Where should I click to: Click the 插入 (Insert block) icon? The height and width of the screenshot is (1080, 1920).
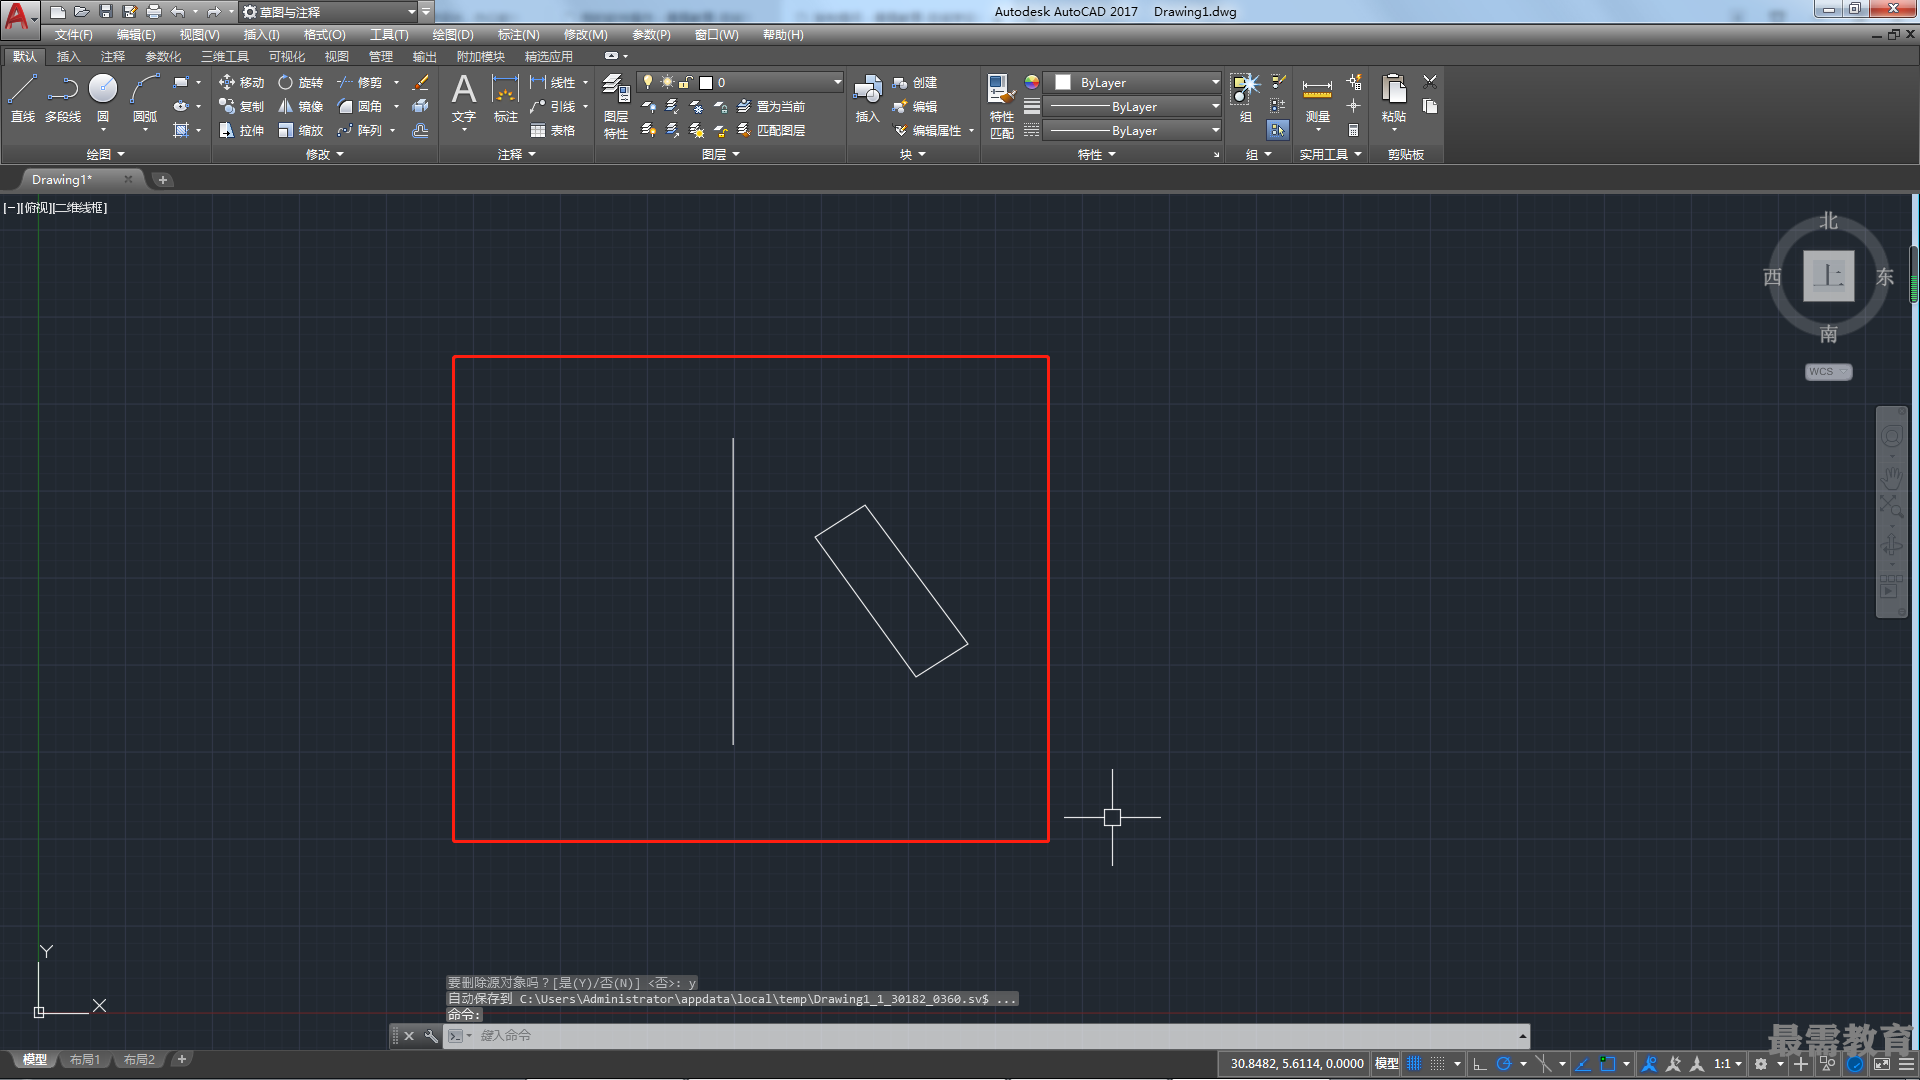867,98
